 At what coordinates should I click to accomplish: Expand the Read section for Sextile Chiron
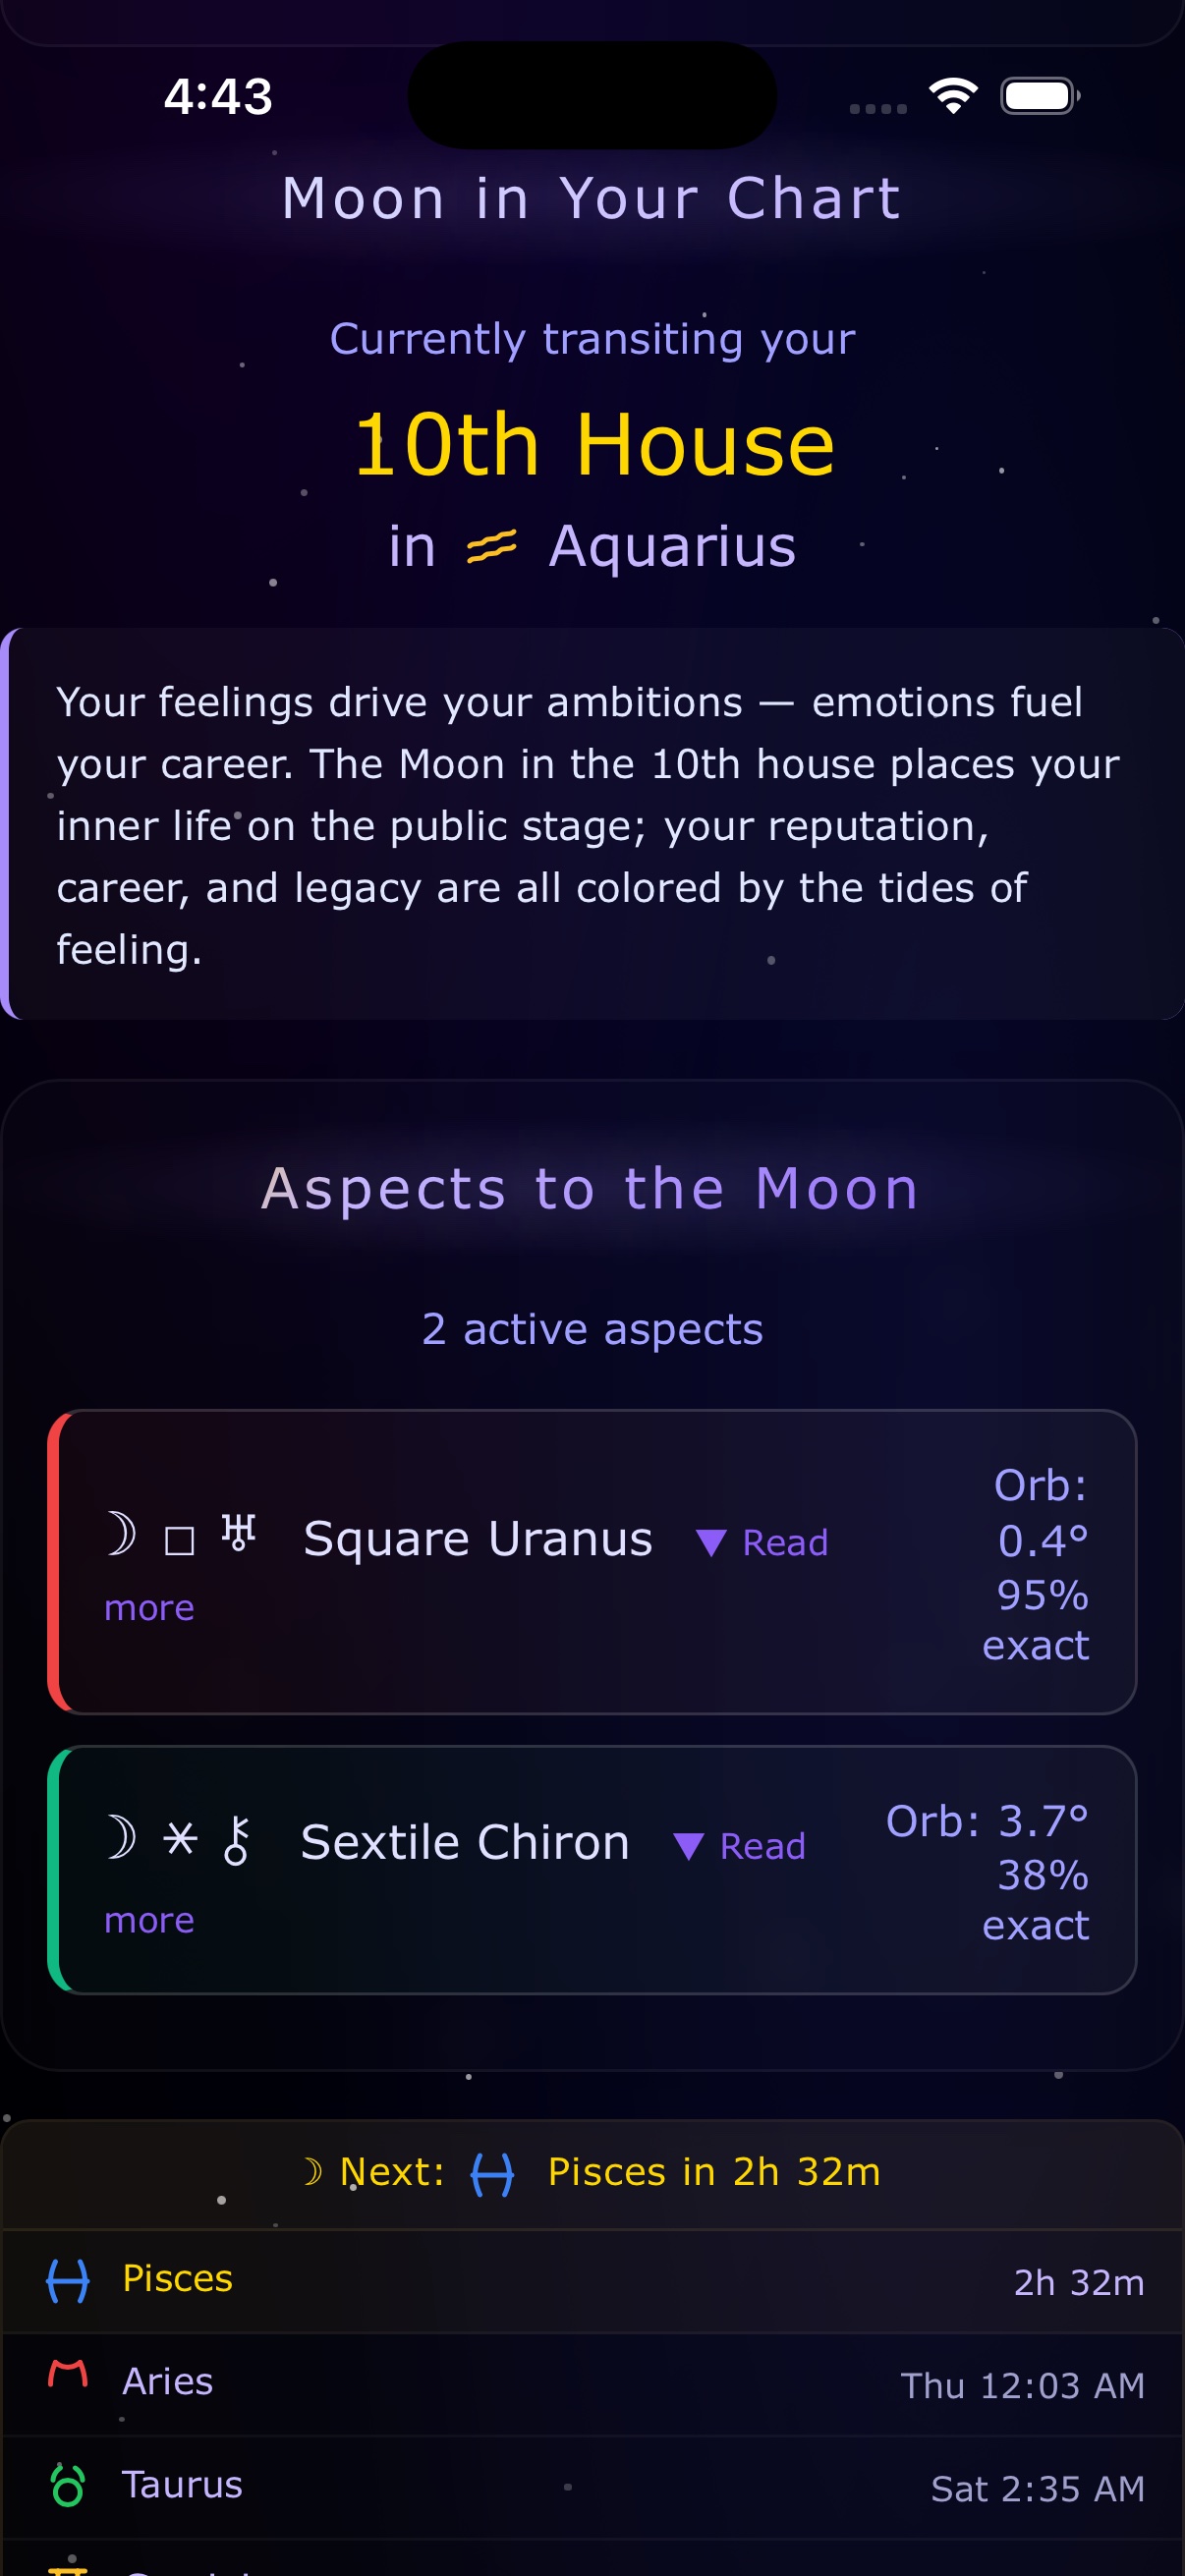740,1847
